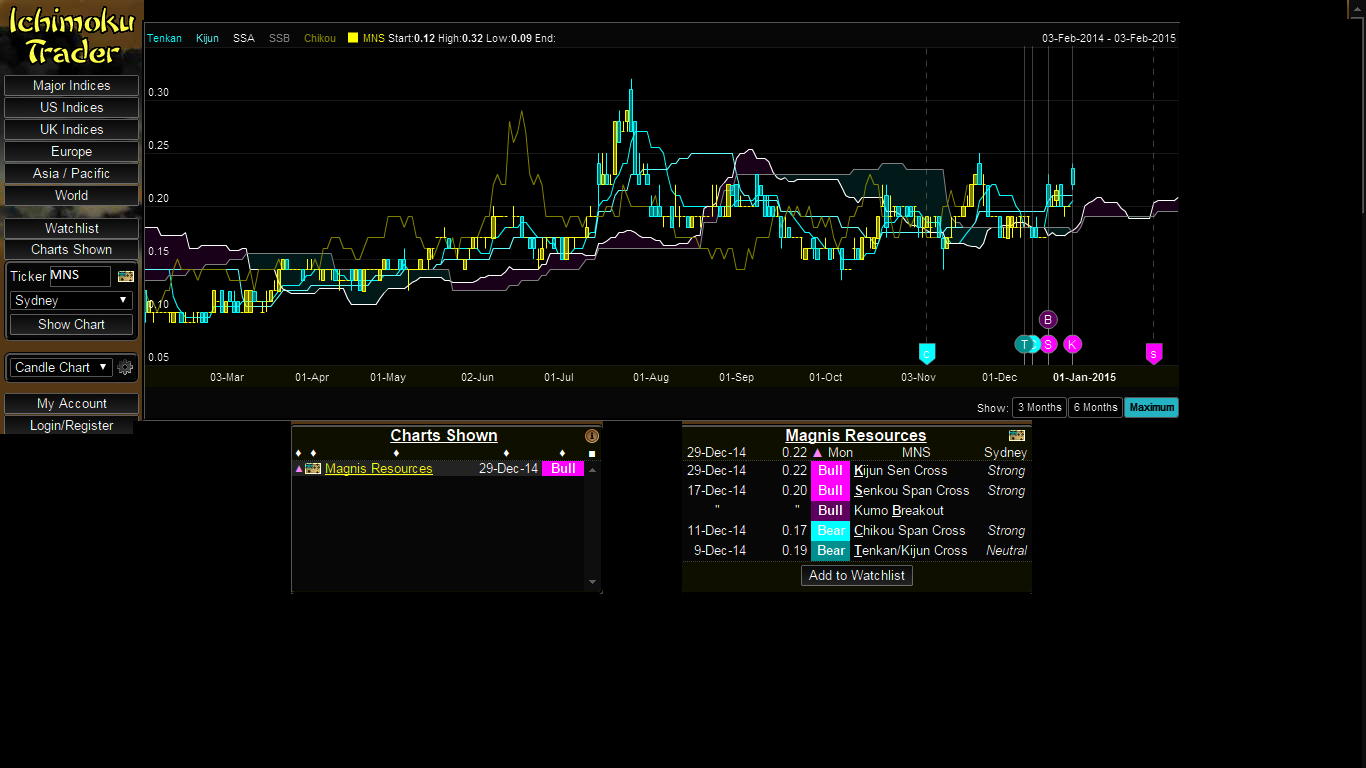Click square icon at Charts Shown sort row end
1366x768 pixels.
tap(592, 454)
